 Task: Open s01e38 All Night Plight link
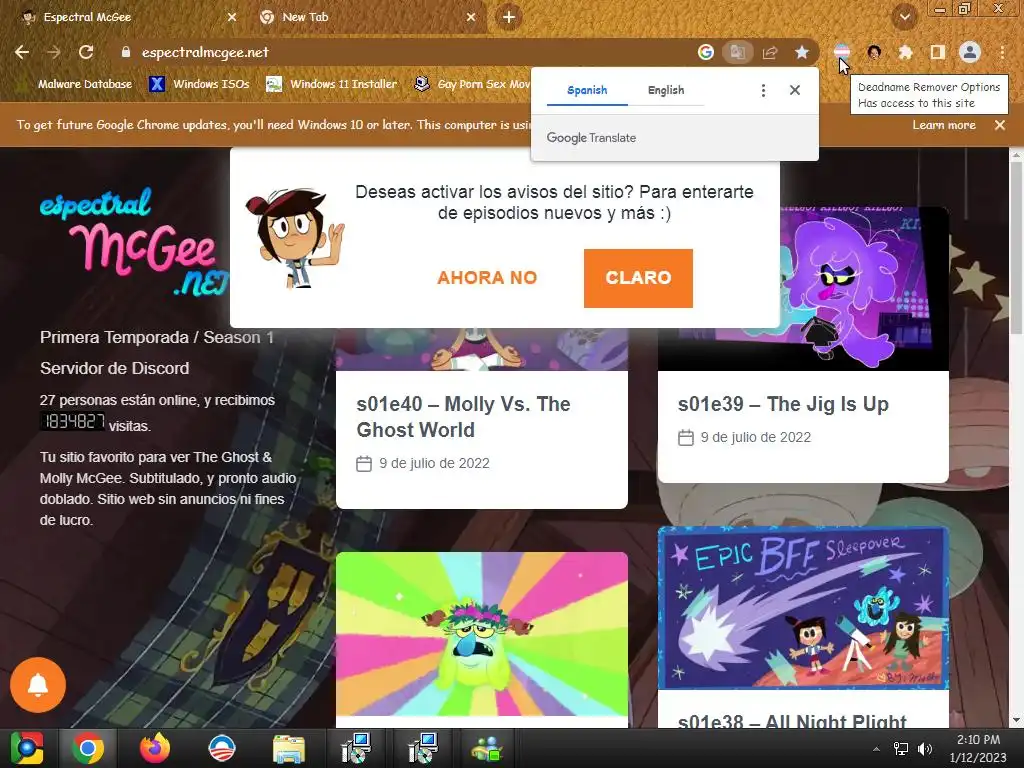point(792,720)
